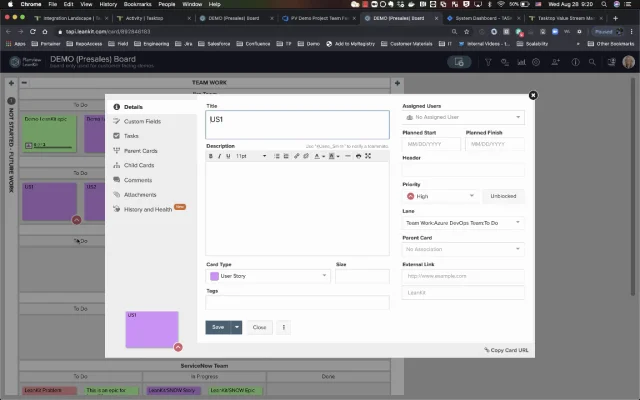Open Parent Card No Association dropdown

463,249
